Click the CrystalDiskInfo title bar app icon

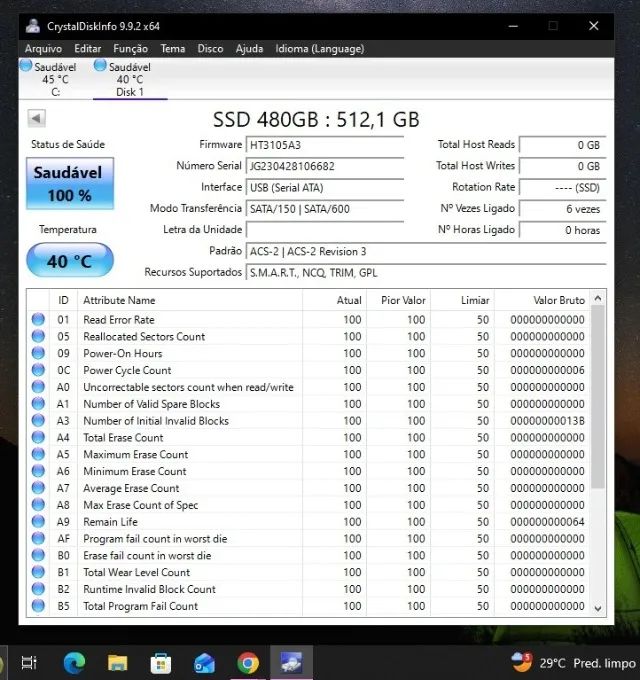pos(33,26)
